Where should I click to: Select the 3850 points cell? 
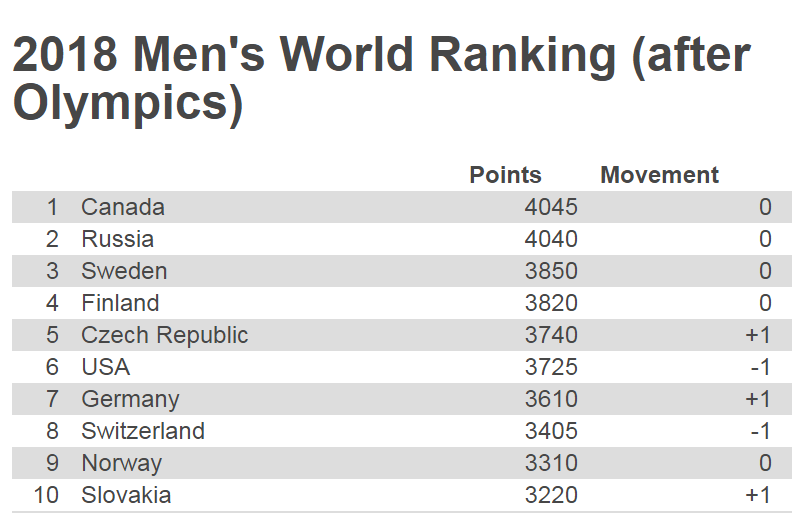point(551,271)
